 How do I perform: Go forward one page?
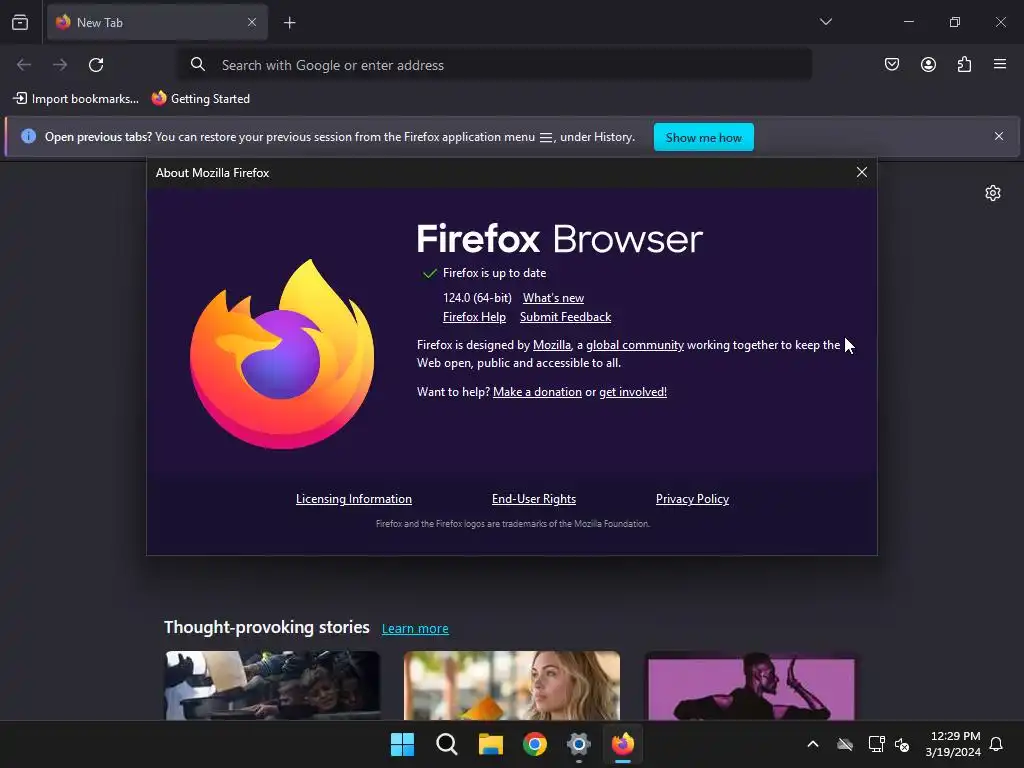click(60, 65)
